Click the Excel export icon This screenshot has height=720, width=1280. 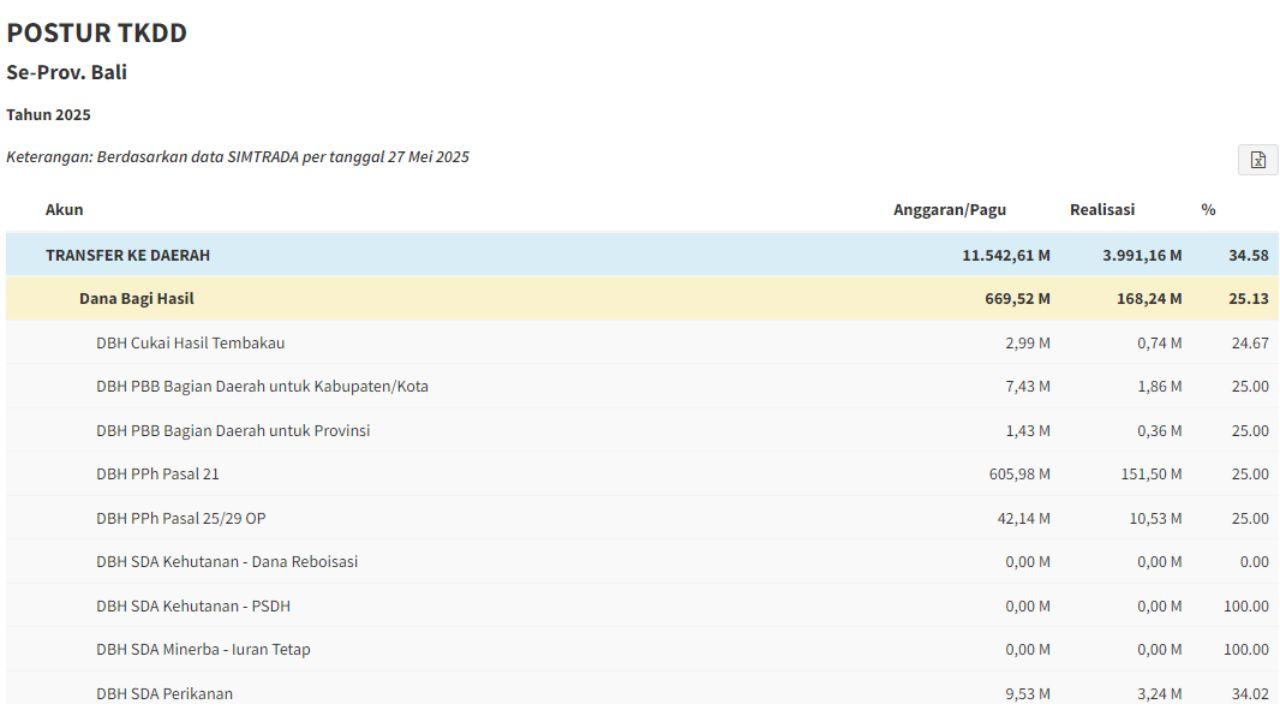tap(1258, 160)
